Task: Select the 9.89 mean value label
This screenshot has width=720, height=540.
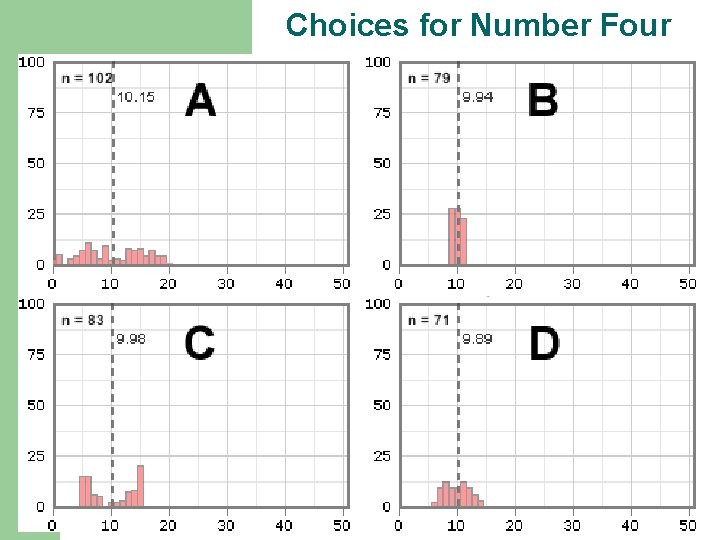Action: pos(477,340)
